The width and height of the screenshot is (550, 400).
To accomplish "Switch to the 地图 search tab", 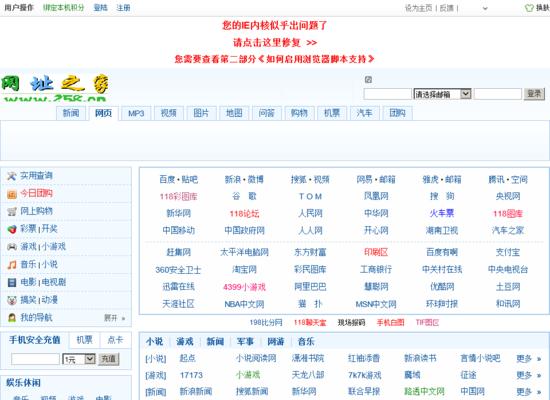I will point(234,113).
